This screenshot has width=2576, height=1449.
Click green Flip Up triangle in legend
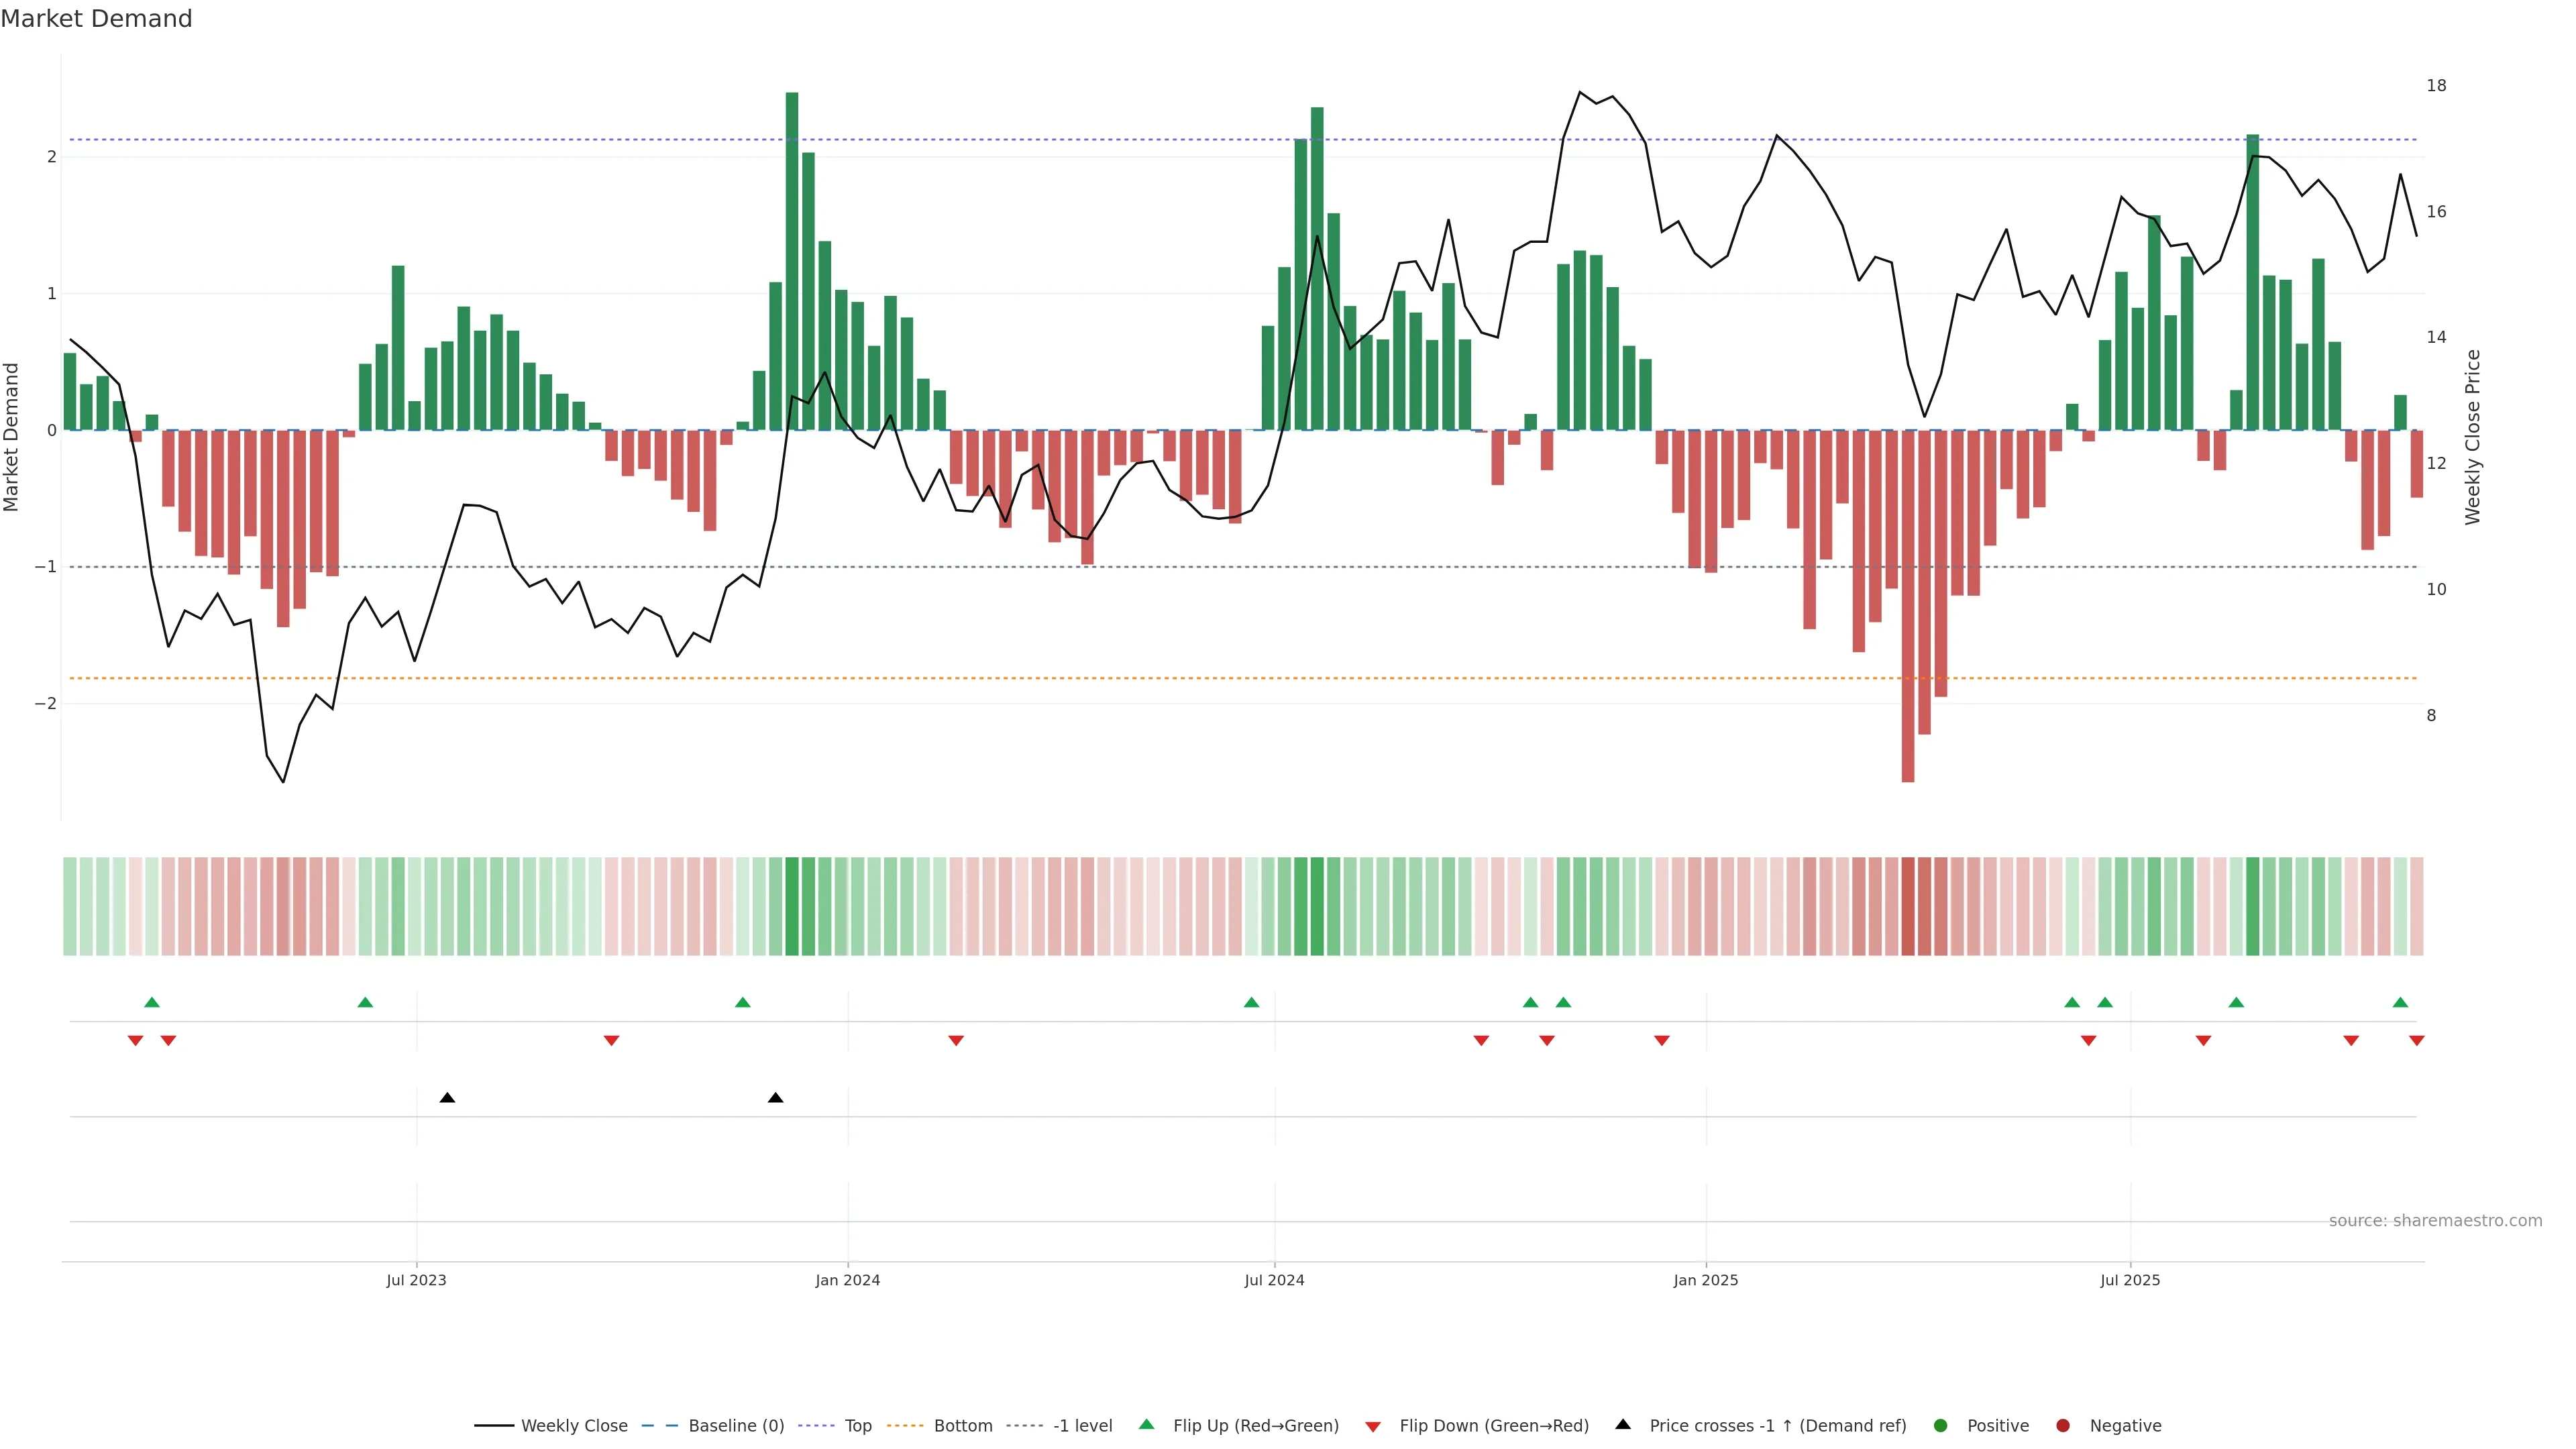(1147, 1424)
